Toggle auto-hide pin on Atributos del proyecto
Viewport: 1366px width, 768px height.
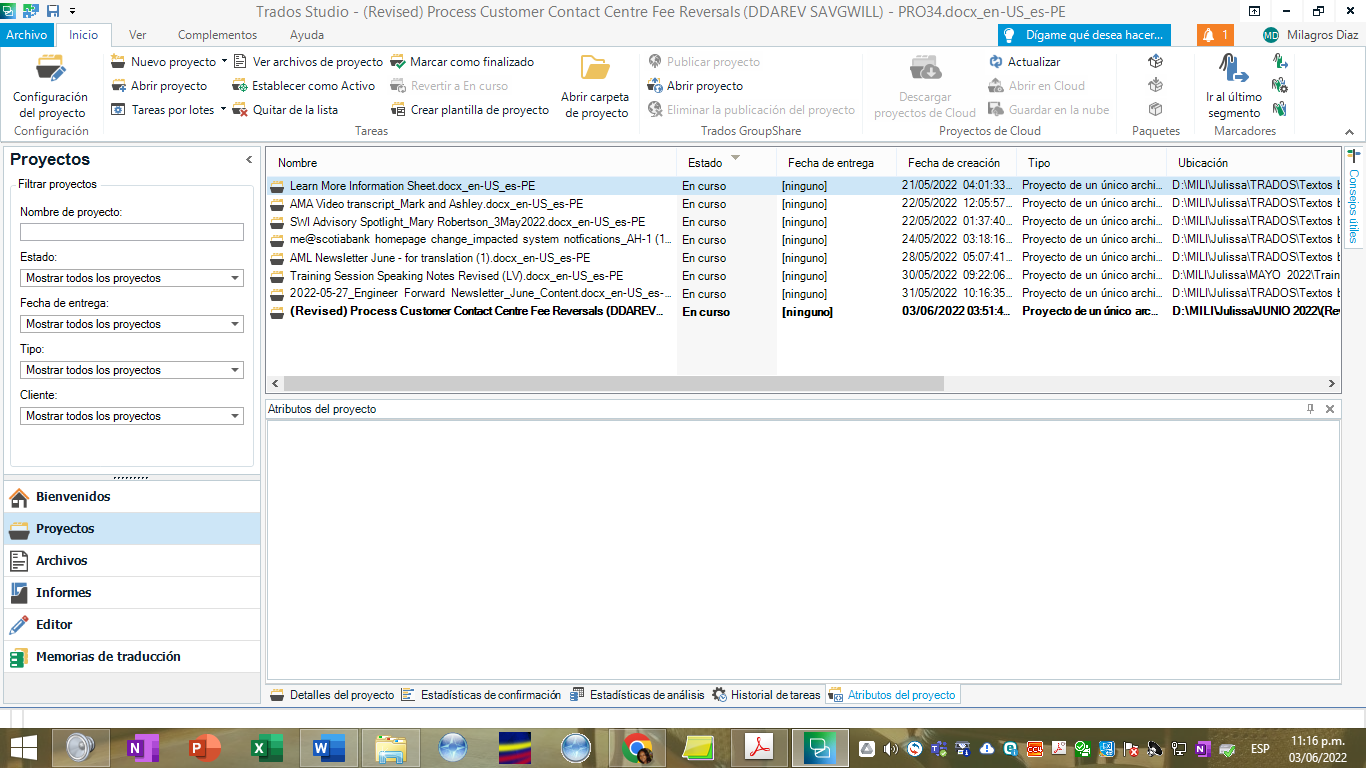[x=1311, y=409]
